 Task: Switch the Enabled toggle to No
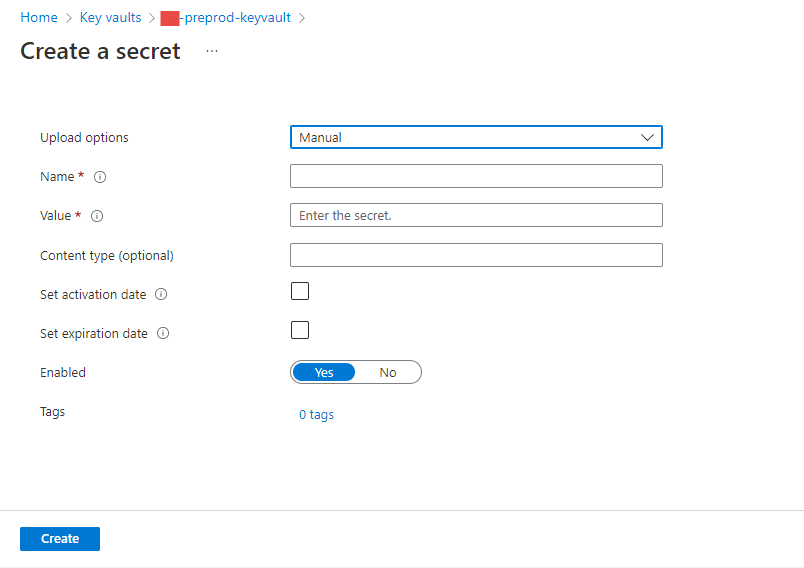[388, 373]
